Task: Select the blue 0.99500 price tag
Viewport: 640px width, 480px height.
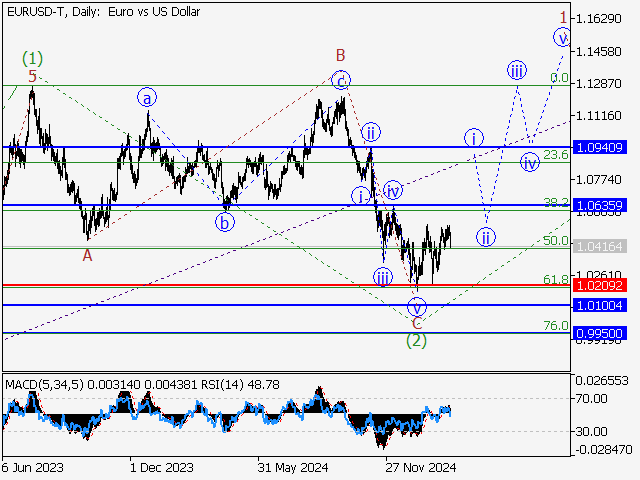Action: tap(600, 334)
